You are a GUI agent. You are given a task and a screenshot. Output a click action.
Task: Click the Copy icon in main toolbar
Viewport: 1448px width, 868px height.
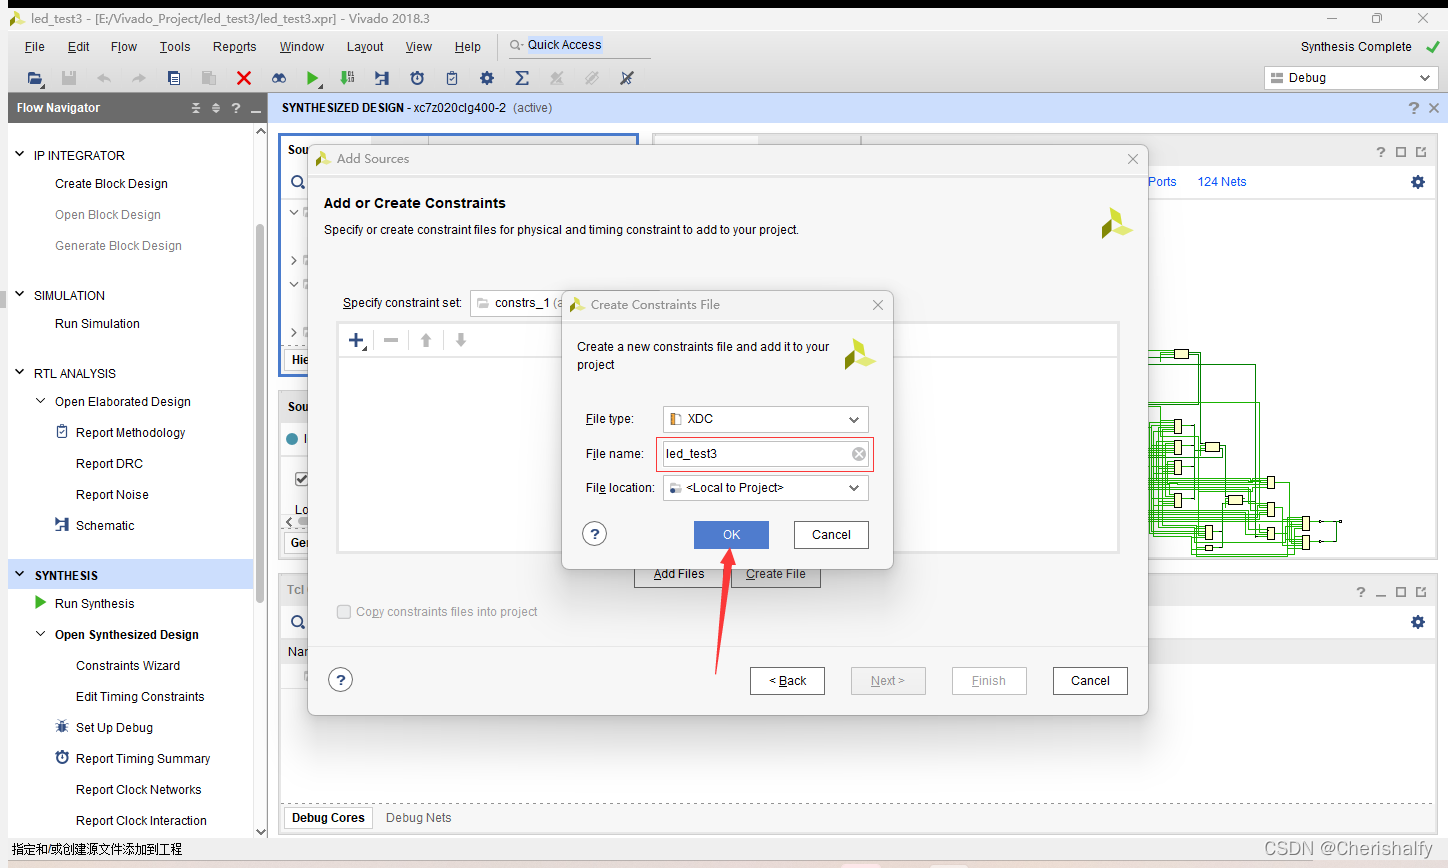click(x=174, y=78)
